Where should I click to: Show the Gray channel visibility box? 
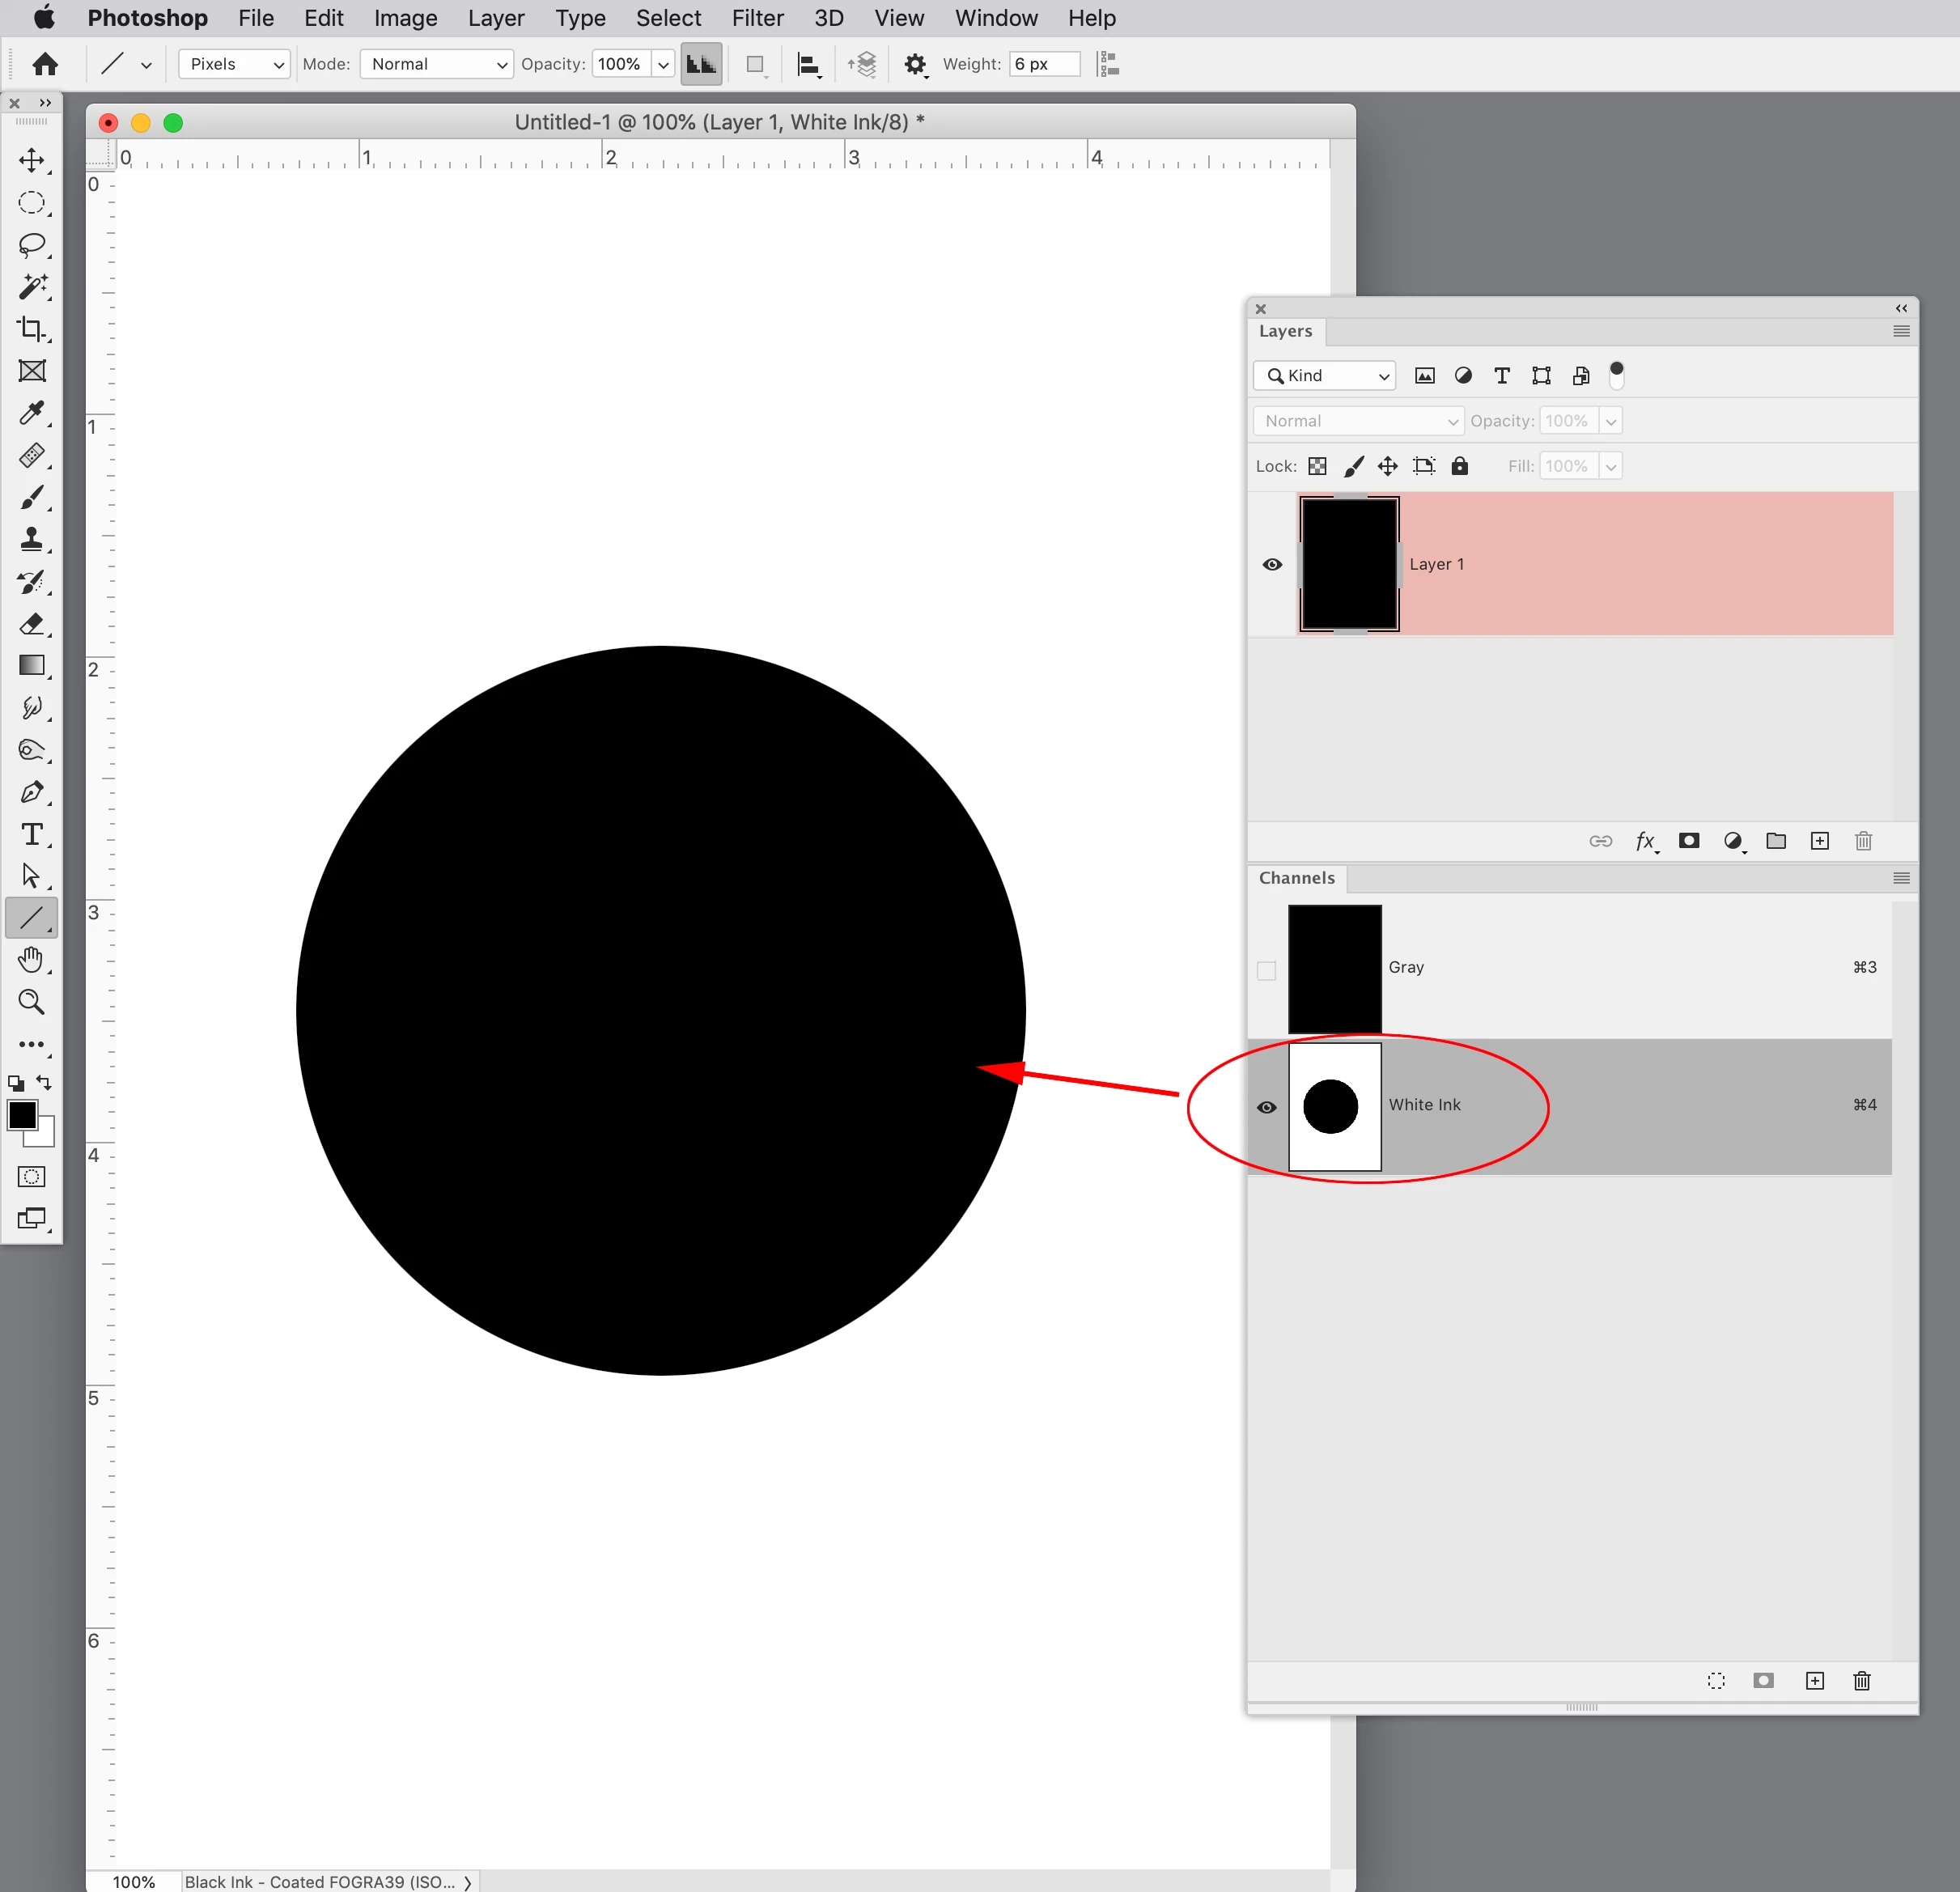[1266, 971]
